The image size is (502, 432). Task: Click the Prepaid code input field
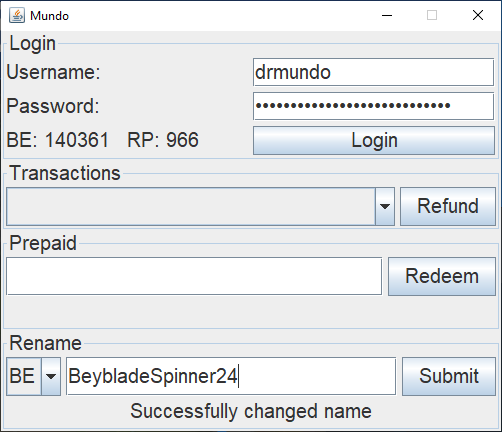[x=194, y=276]
